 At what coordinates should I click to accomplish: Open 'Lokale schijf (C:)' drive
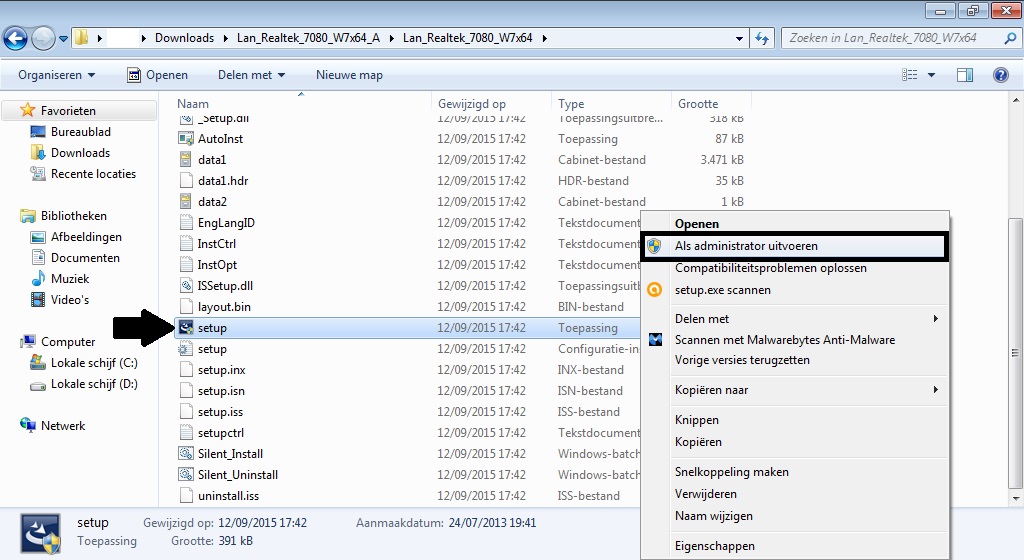(x=94, y=363)
